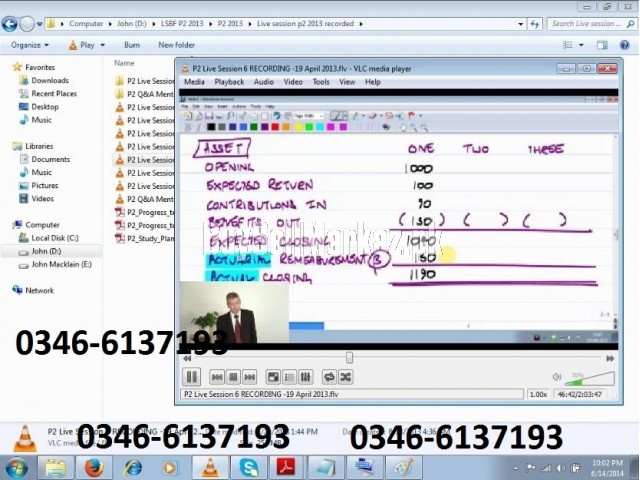Open the Playback menu in VLC
The image size is (640, 480).
coord(228,82)
